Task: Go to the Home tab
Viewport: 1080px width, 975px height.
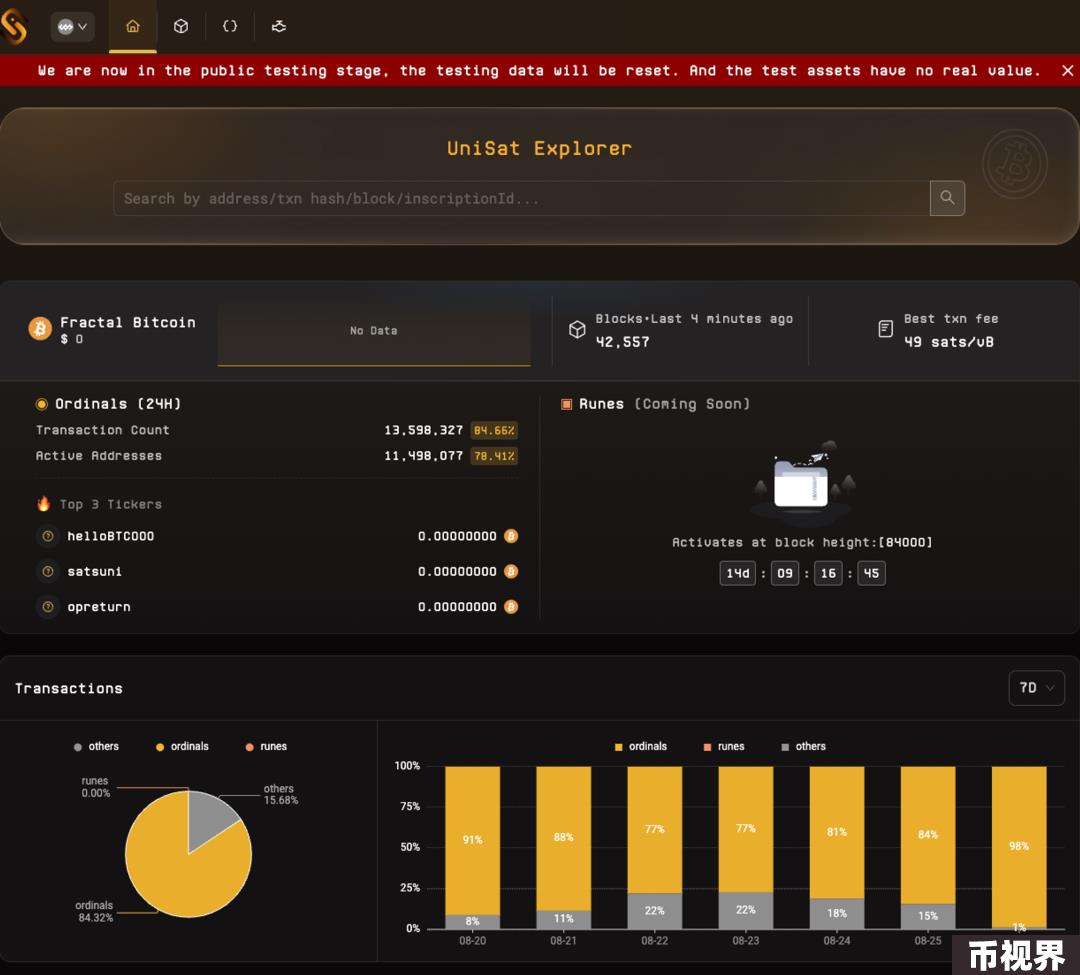Action: (133, 26)
